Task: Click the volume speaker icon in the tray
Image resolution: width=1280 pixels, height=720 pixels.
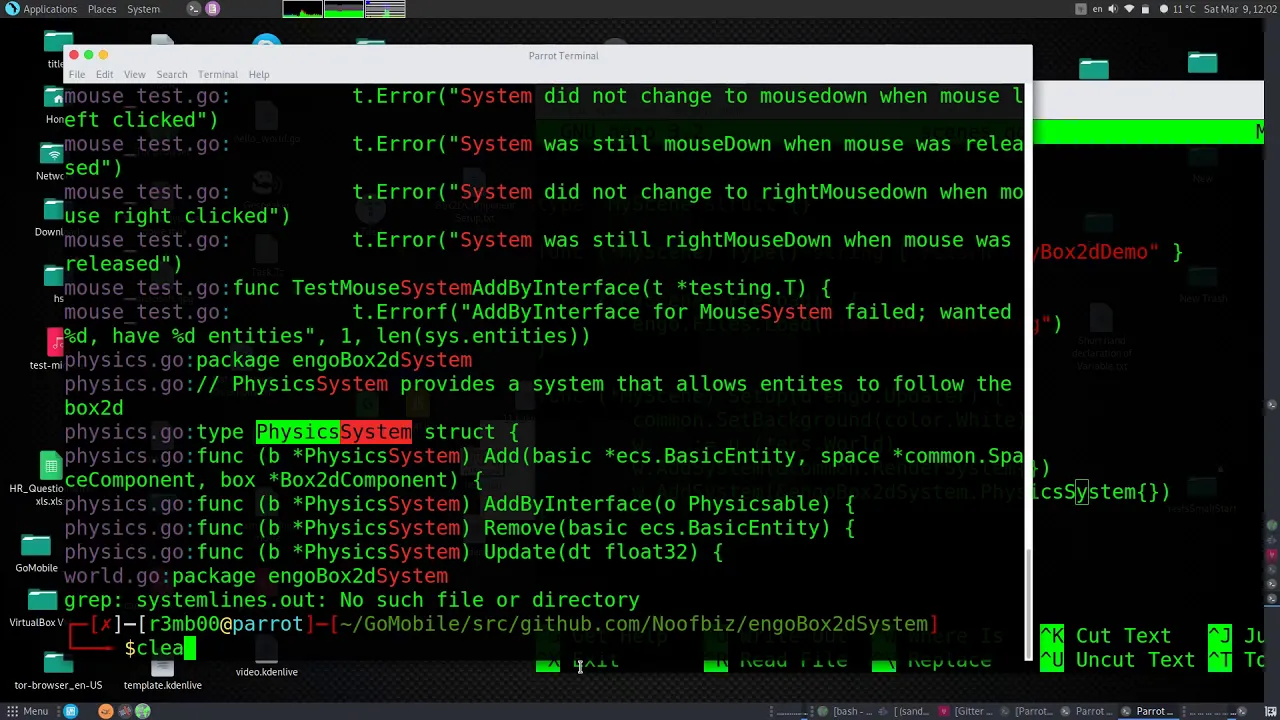Action: point(1113,9)
